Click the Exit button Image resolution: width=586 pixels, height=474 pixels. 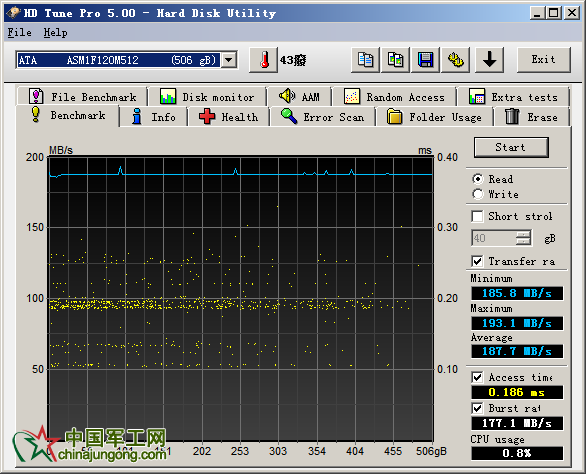point(543,59)
